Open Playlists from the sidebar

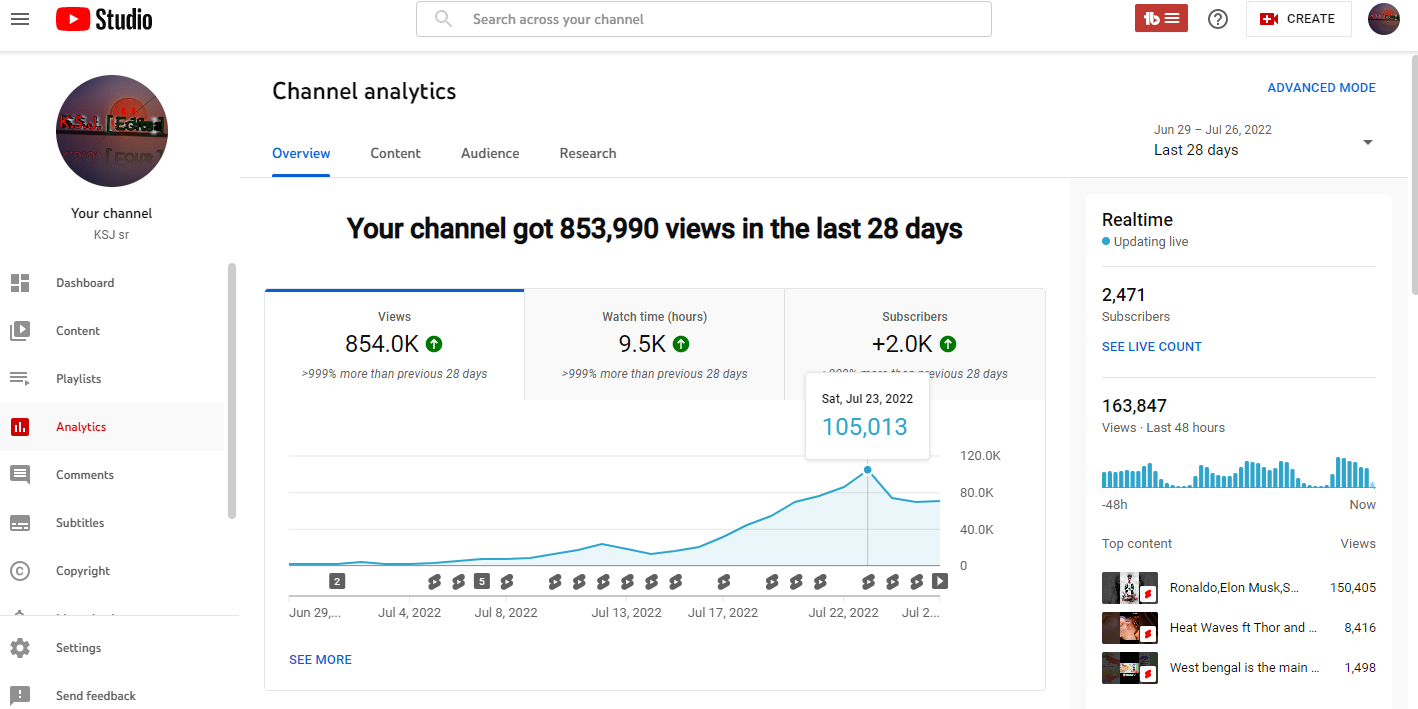[78, 379]
